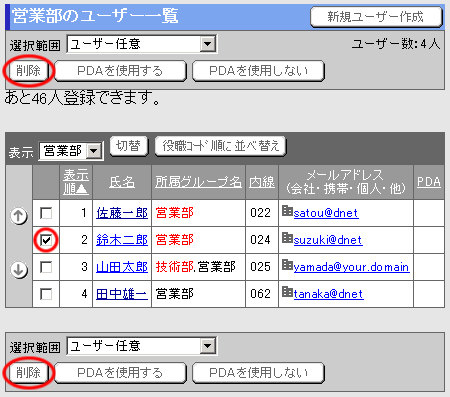
Task: Open the top 選択範囲 dropdown
Action: click(x=142, y=44)
